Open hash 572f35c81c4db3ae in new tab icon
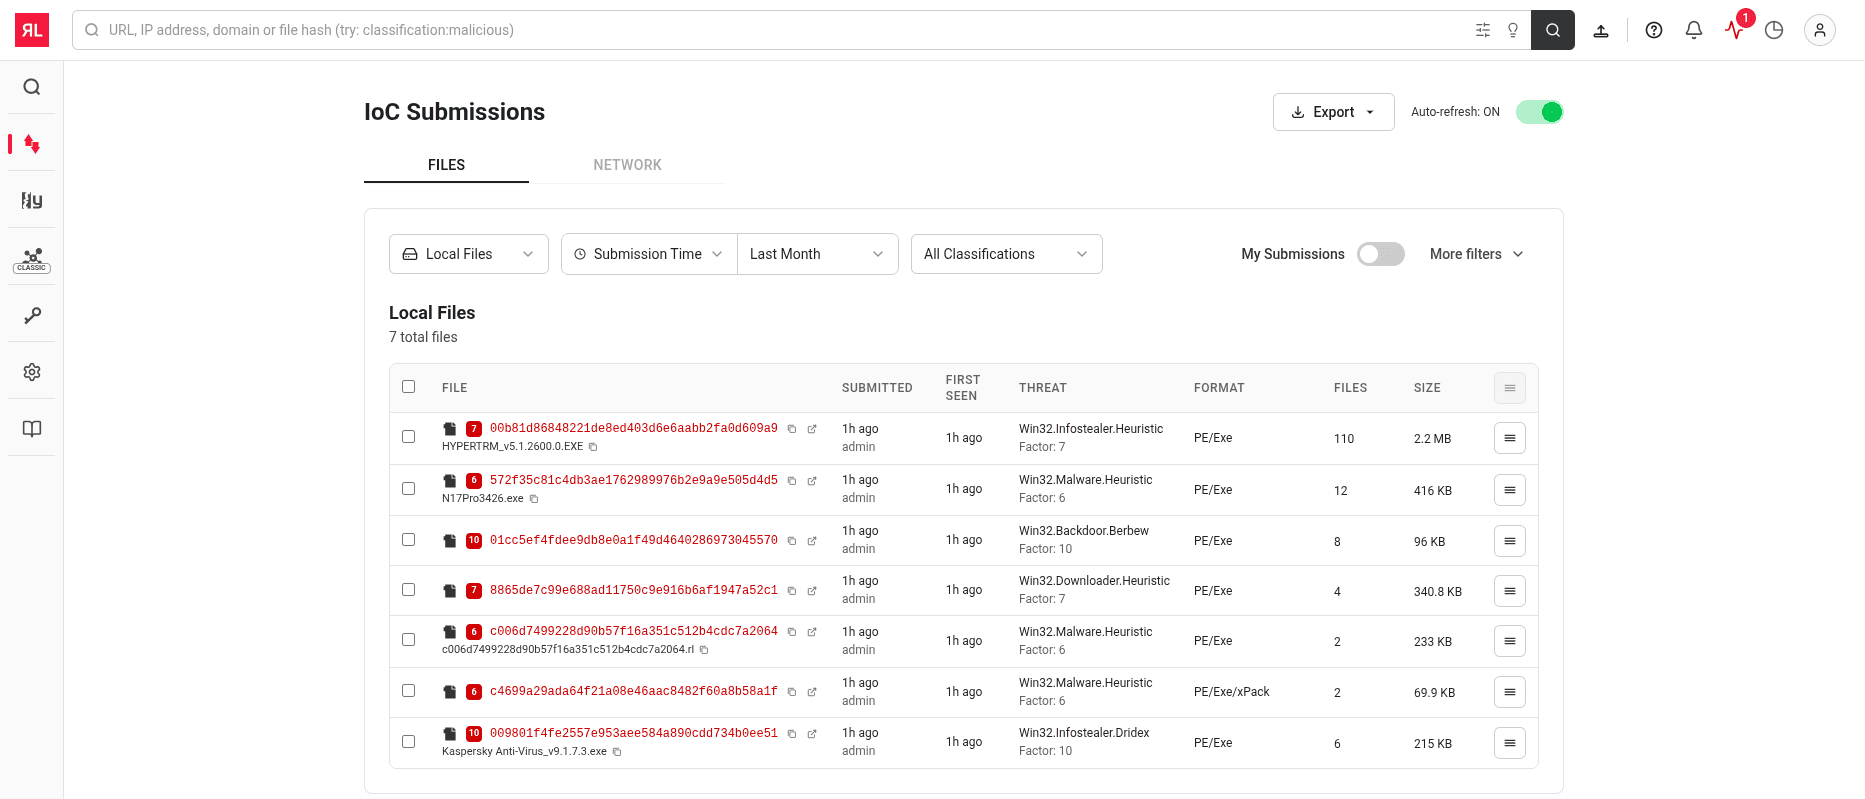The height and width of the screenshot is (799, 1865). click(x=812, y=481)
